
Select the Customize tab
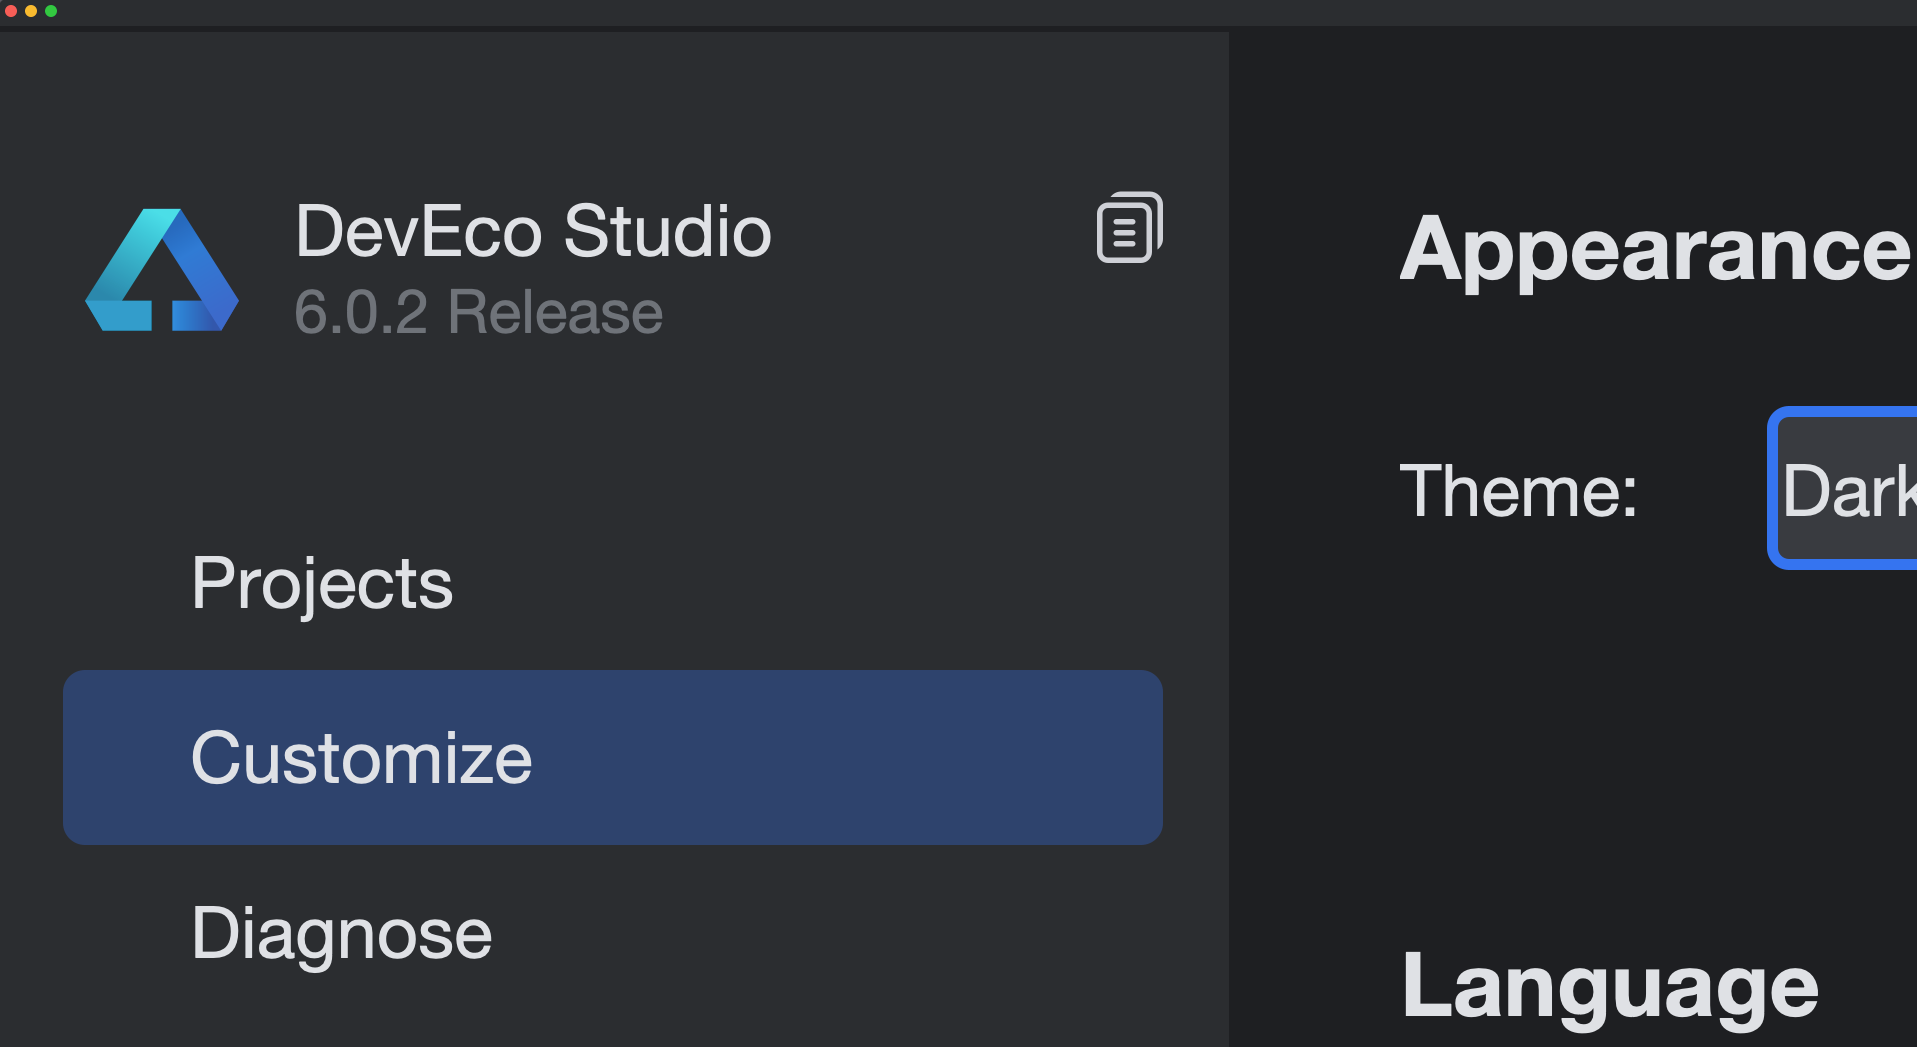[x=361, y=758]
